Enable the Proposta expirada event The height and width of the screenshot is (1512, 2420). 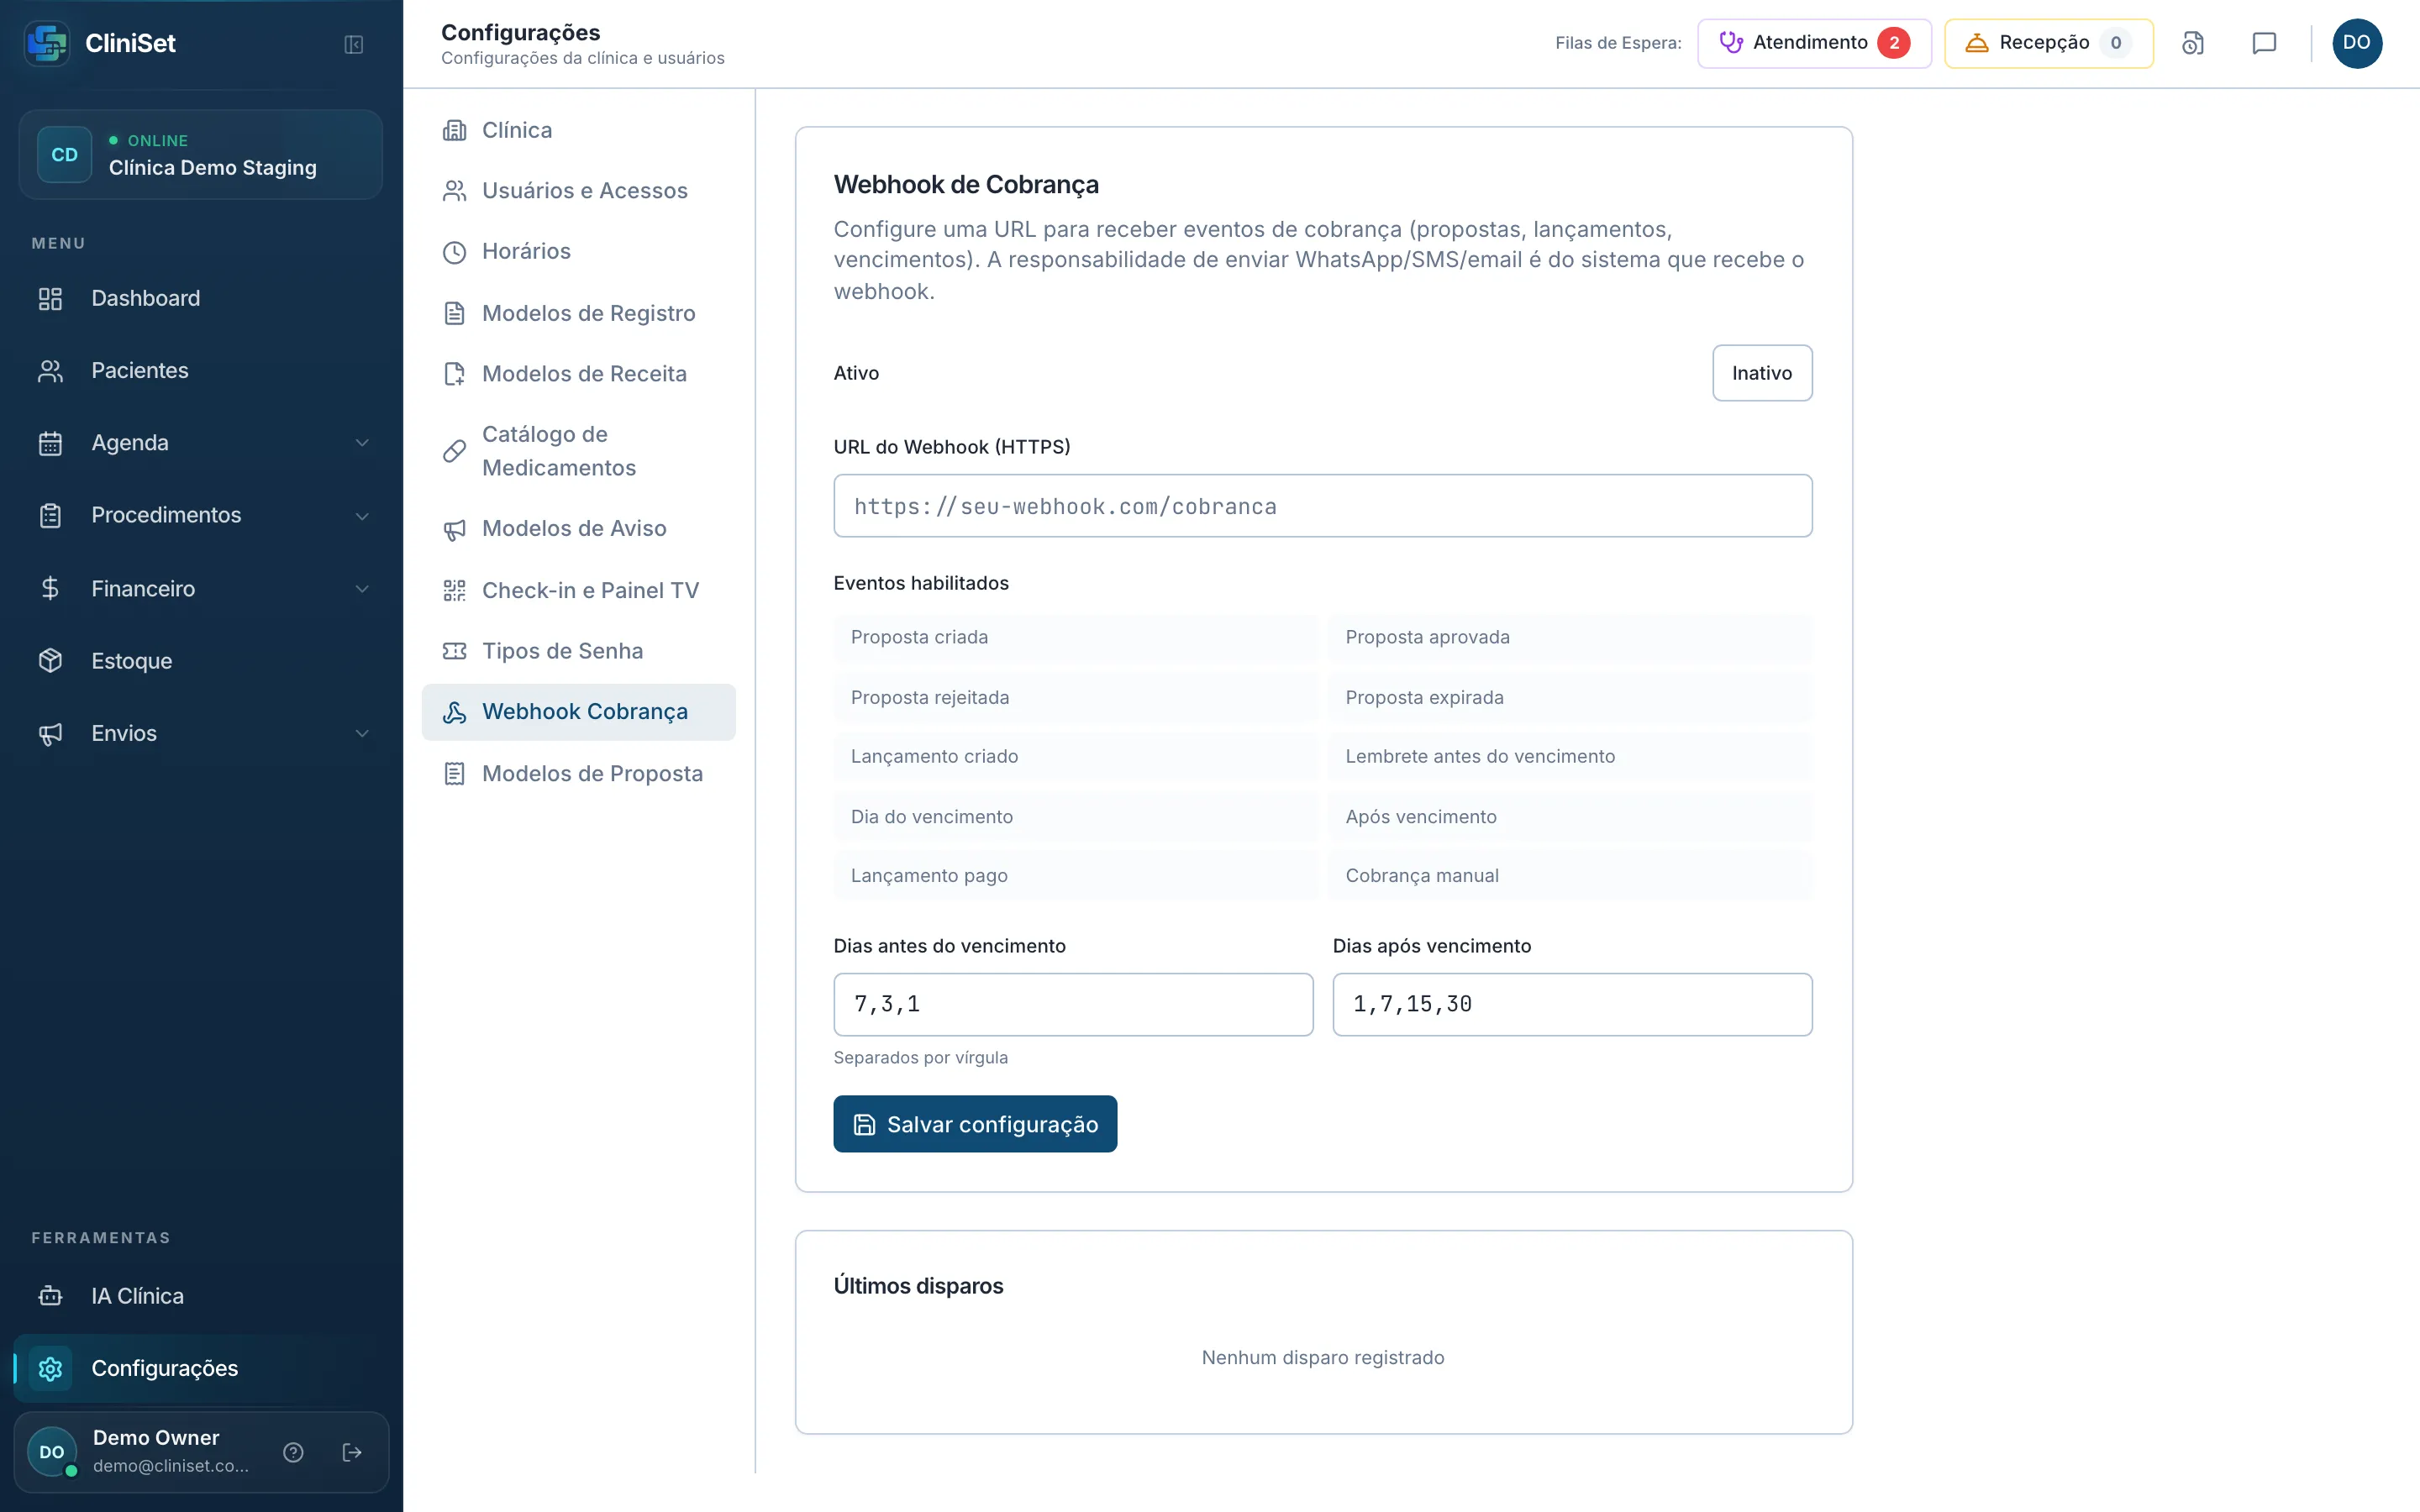coord(1570,697)
